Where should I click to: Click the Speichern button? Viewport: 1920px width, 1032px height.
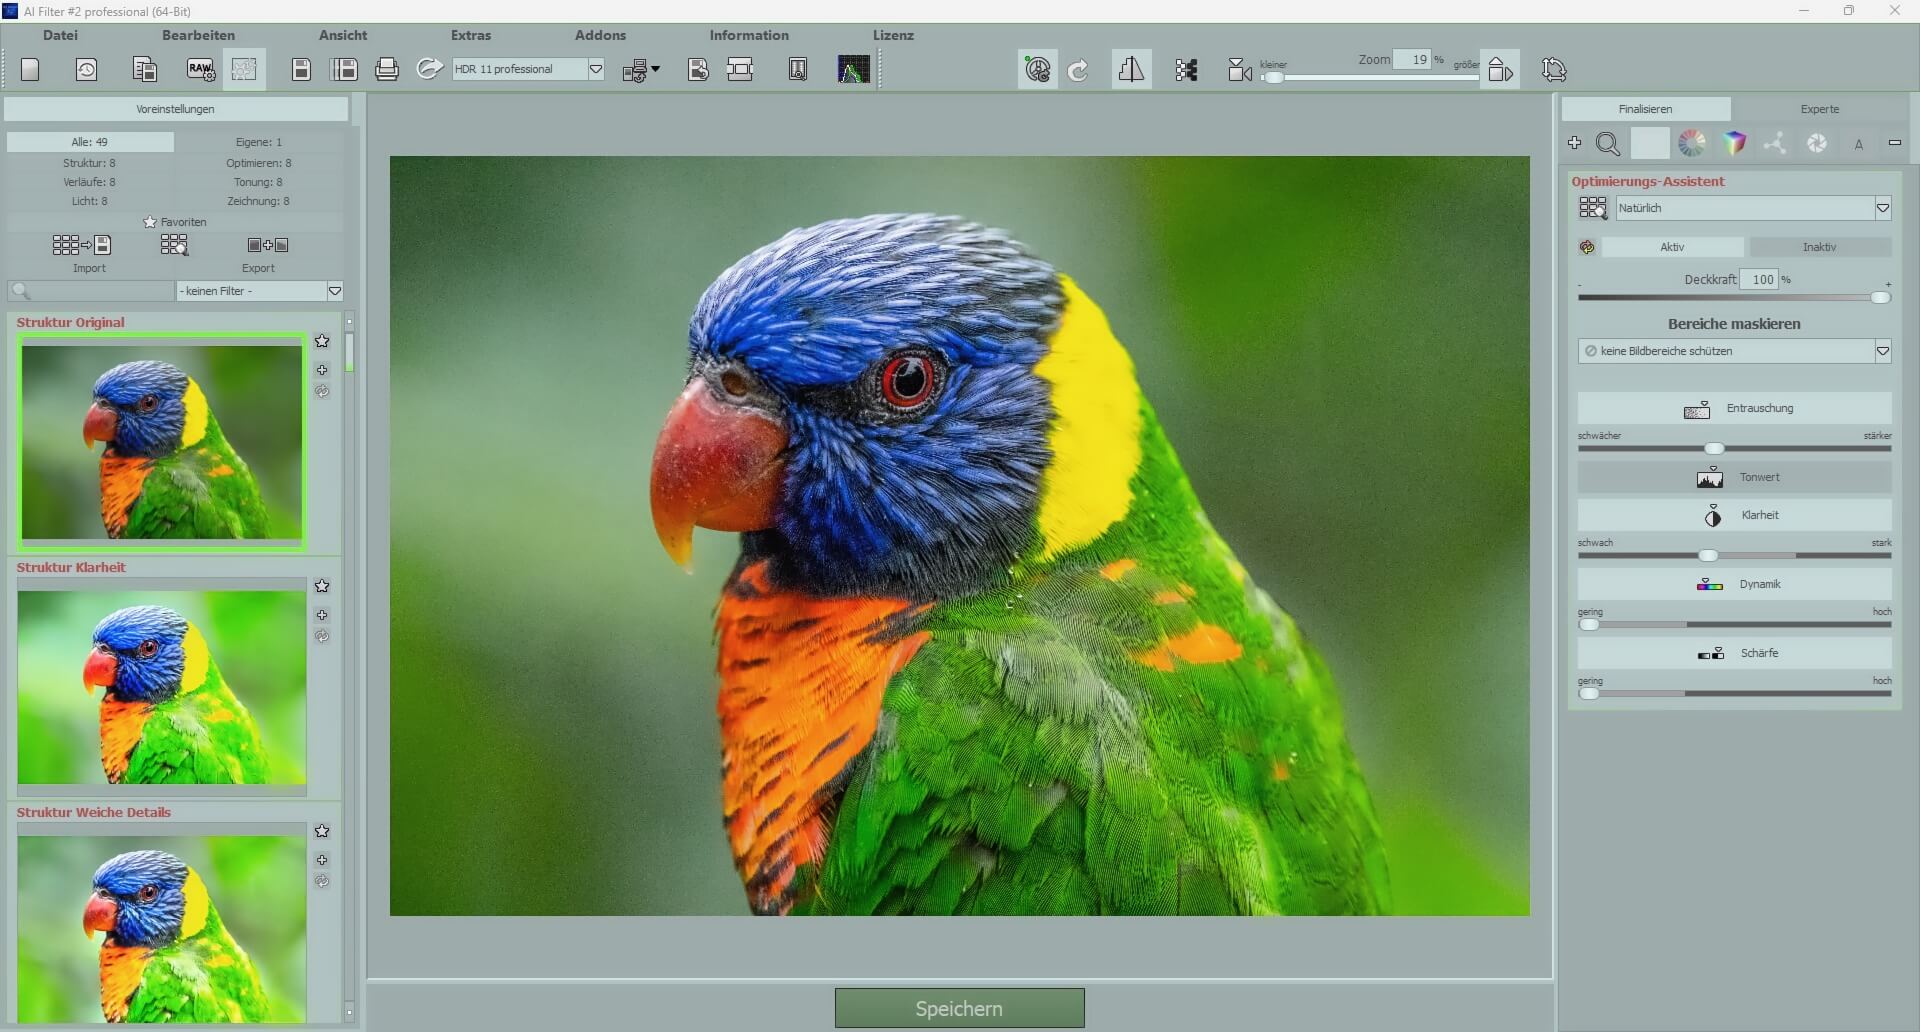pyautogui.click(x=958, y=1008)
